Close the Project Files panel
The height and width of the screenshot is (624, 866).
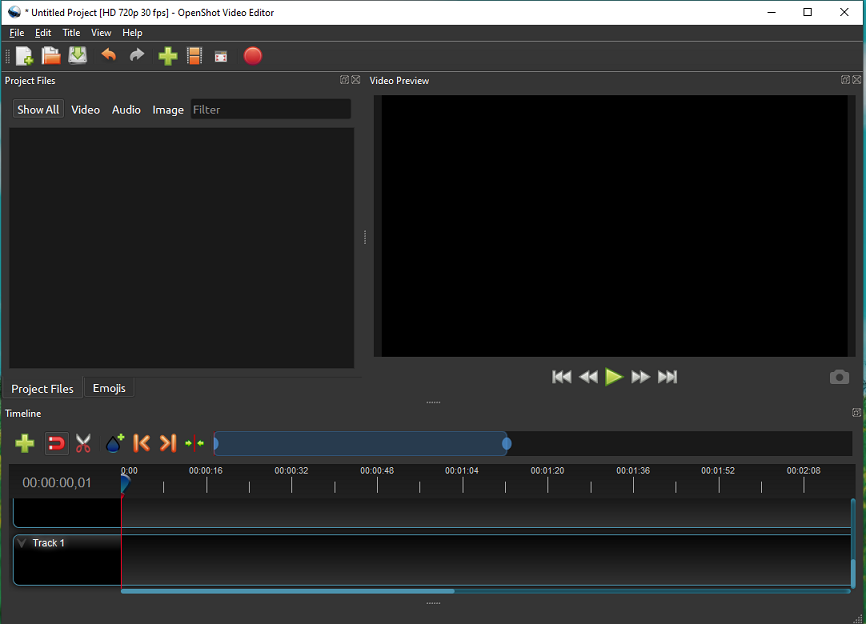[x=356, y=80]
